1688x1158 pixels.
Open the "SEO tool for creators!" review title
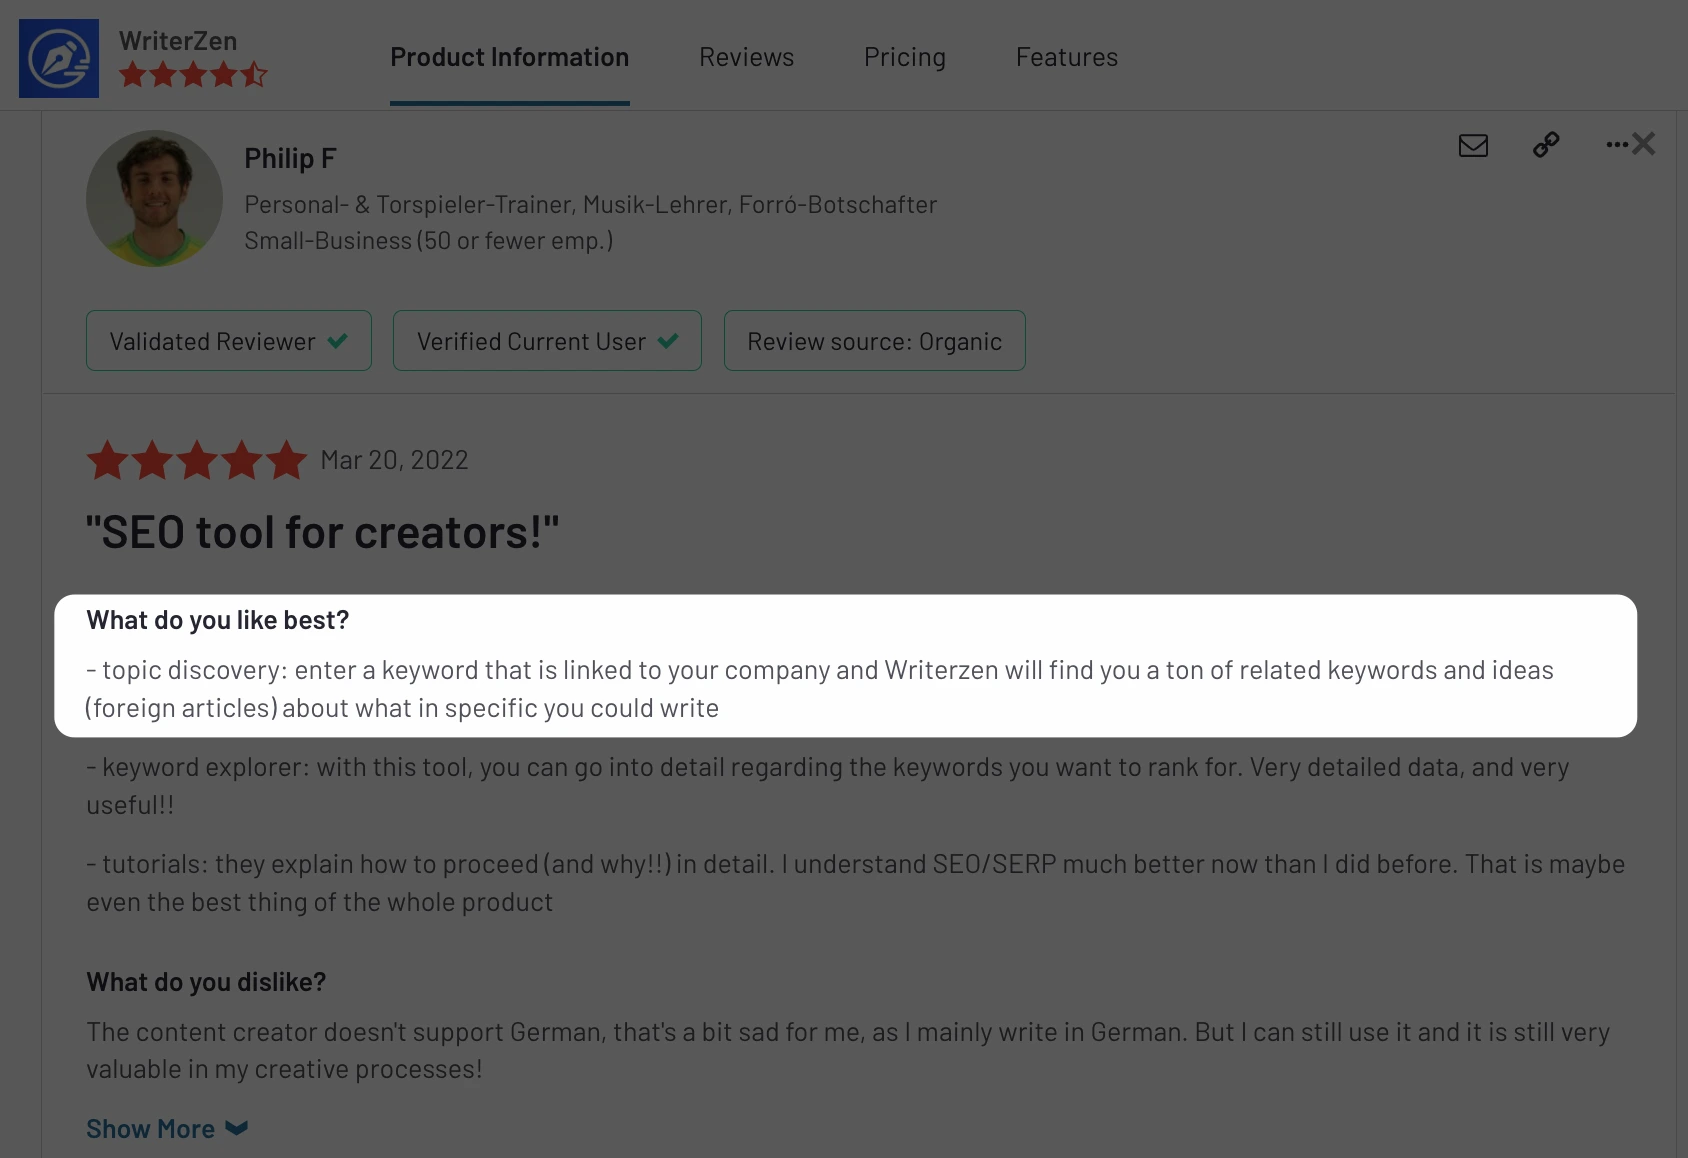(323, 532)
